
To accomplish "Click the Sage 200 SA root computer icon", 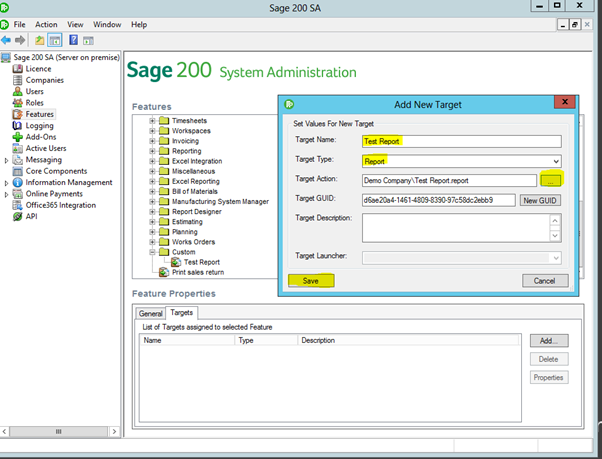I will coord(6,58).
